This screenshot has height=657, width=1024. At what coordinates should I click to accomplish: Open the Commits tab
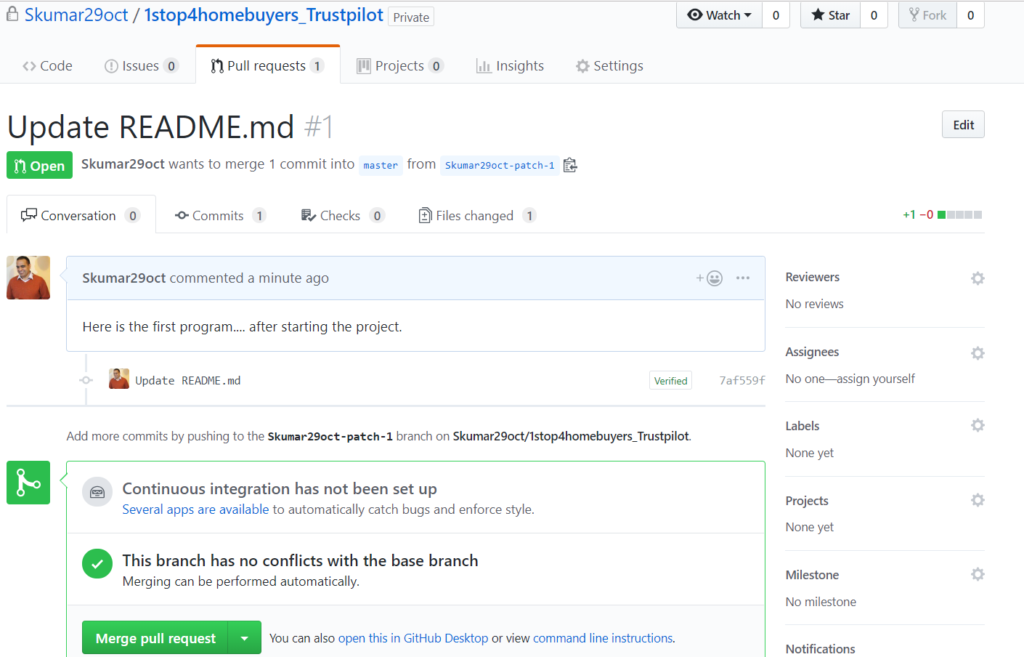pos(219,214)
